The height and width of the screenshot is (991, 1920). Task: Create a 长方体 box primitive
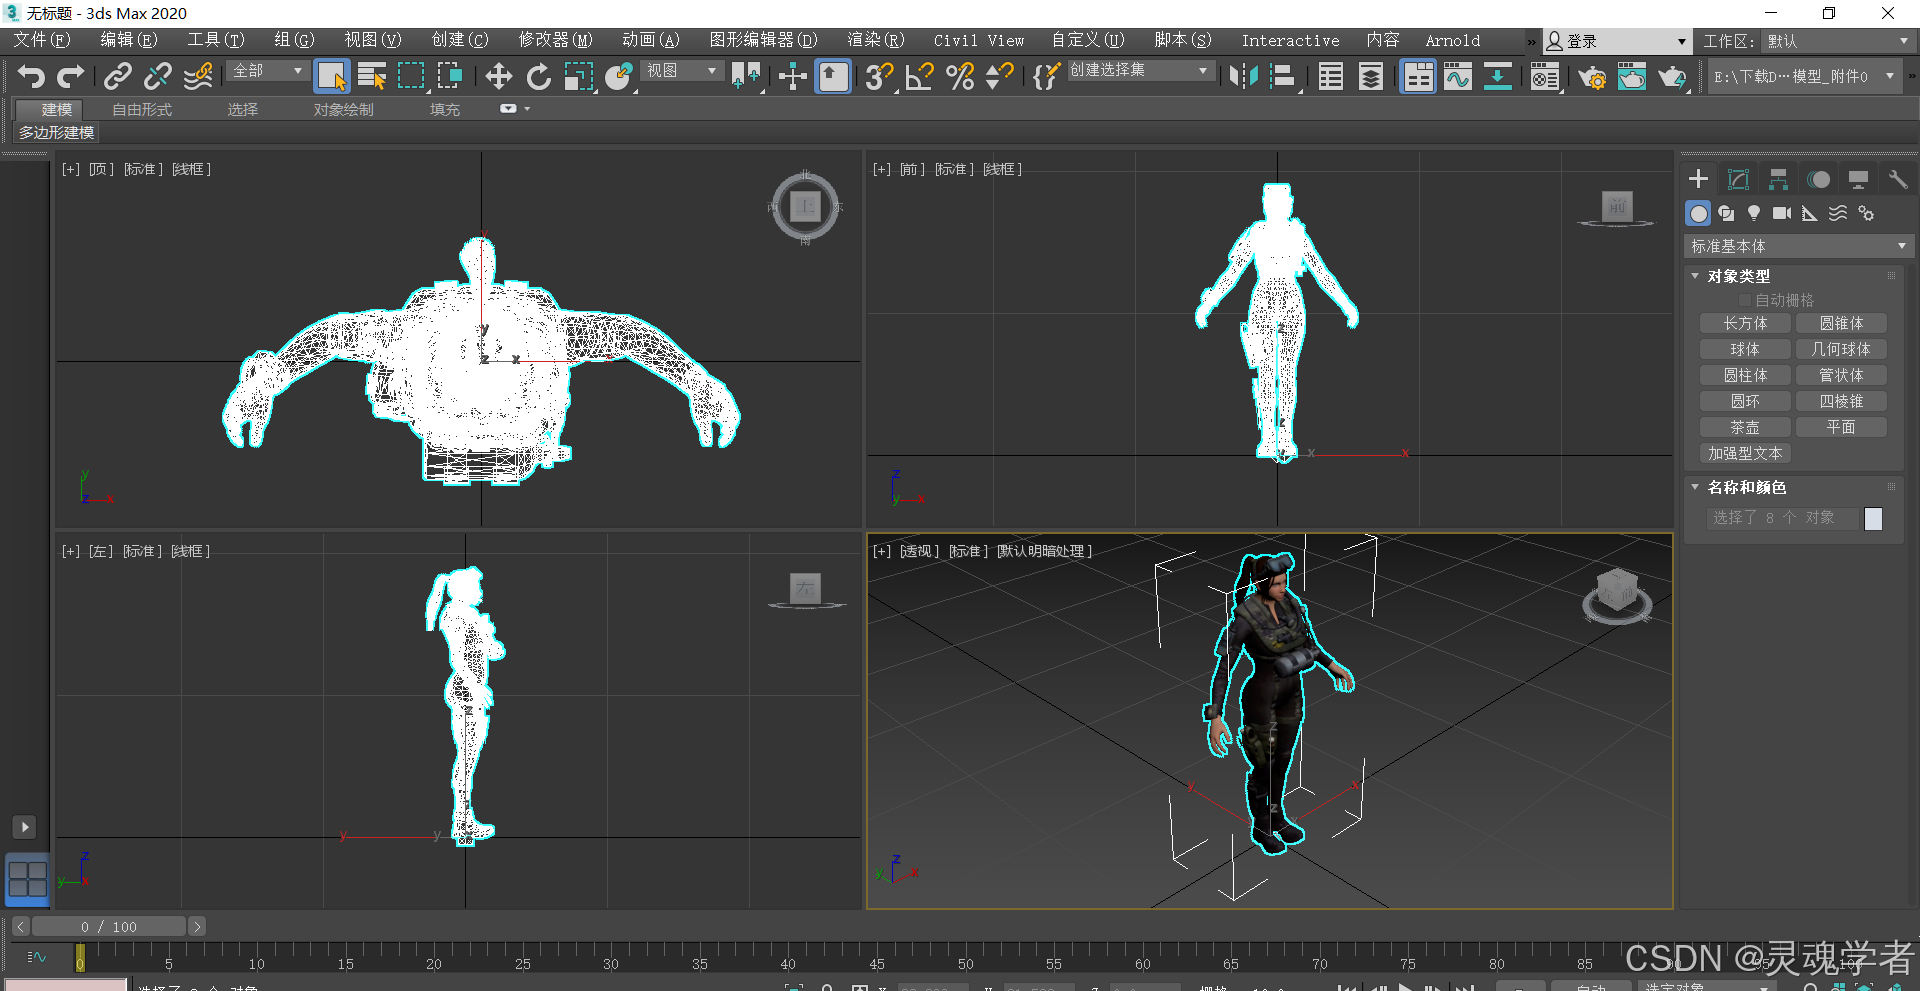(1745, 323)
